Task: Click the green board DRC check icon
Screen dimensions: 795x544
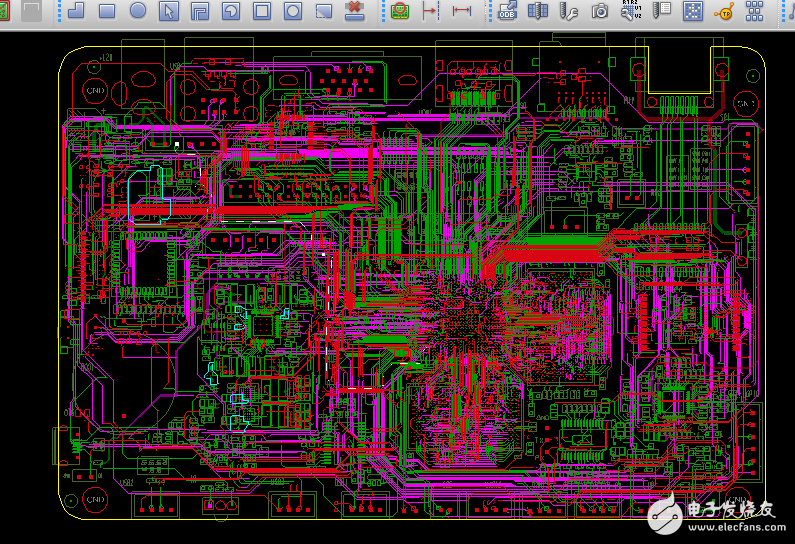Action: (x=400, y=11)
